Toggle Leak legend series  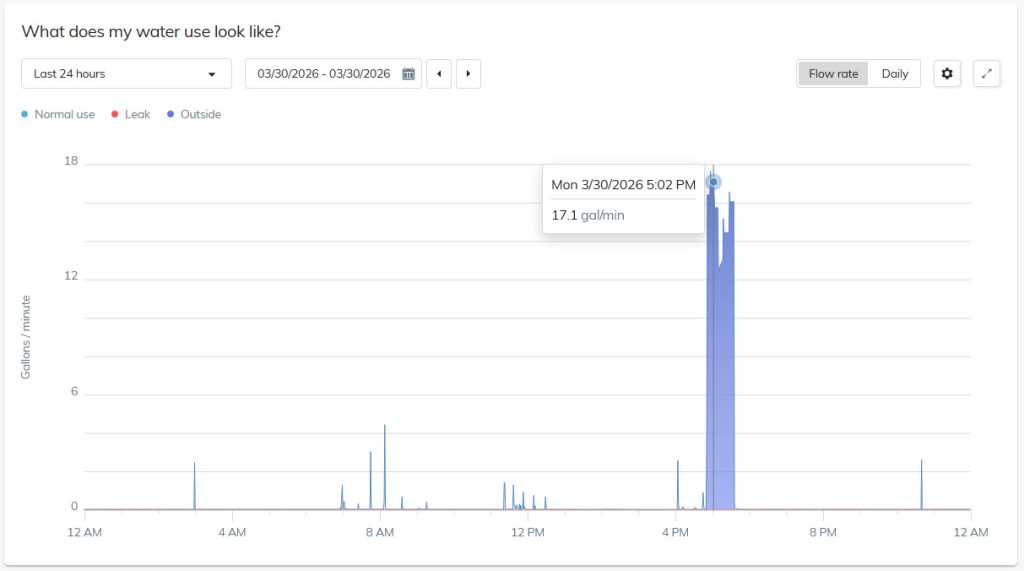(x=131, y=114)
